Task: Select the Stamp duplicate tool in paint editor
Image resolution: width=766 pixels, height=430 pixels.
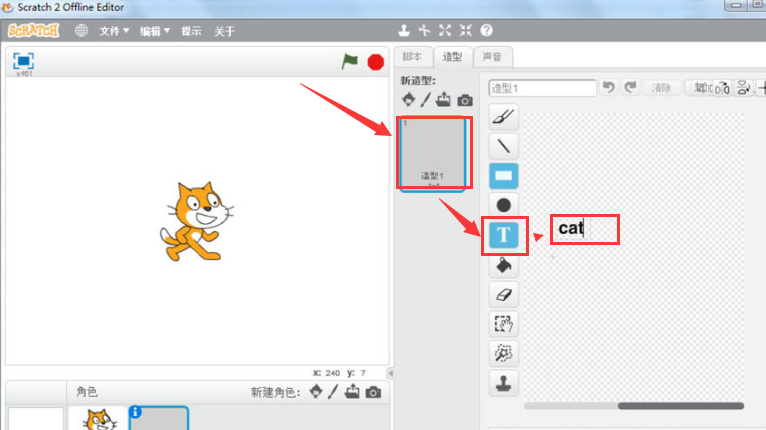Action: click(503, 383)
